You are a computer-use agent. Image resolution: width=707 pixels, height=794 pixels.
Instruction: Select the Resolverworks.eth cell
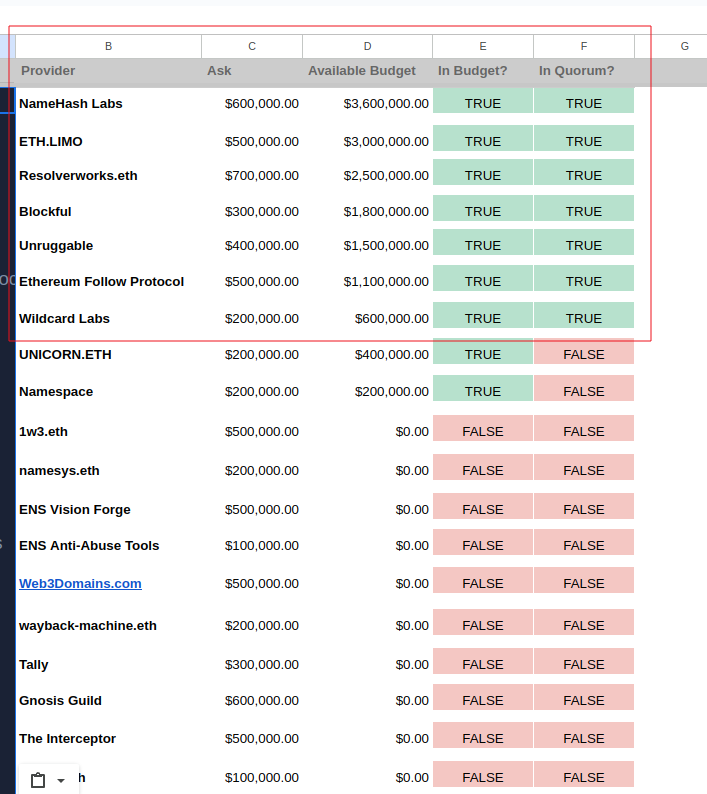pyautogui.click(x=78, y=175)
